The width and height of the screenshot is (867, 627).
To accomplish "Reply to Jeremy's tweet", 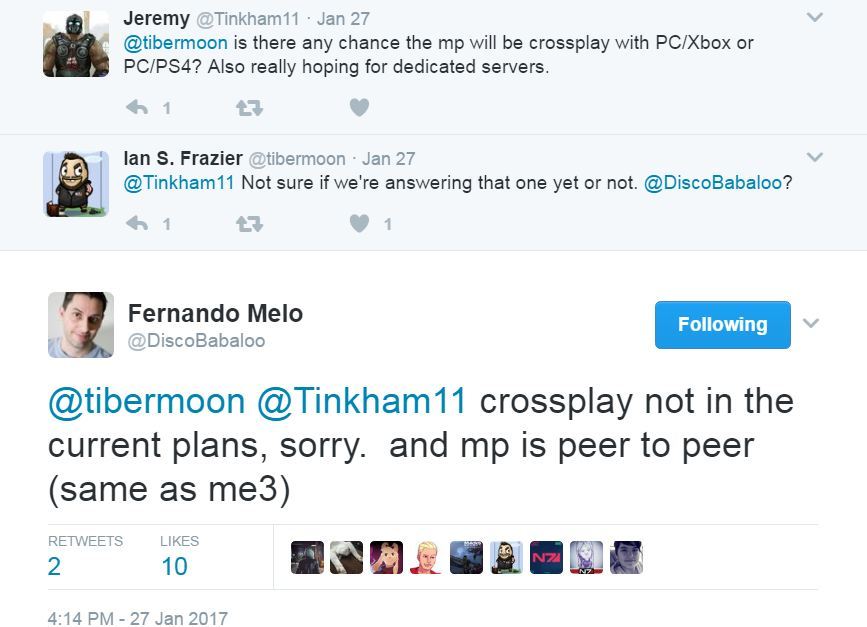I will point(138,107).
